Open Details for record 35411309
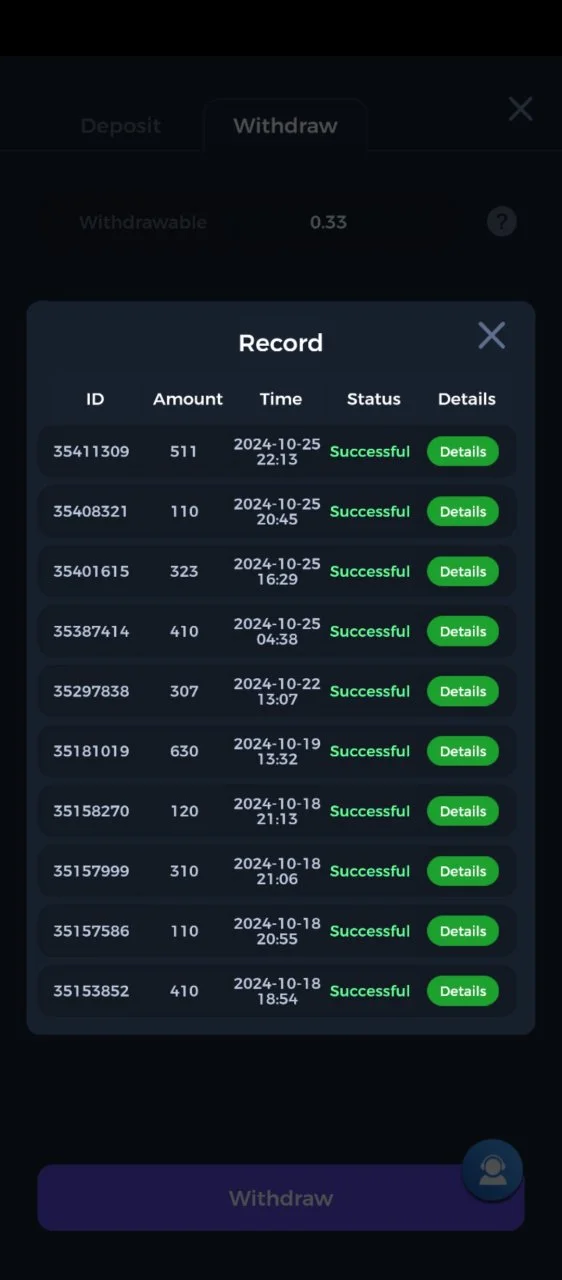Screen dimensions: 562x1280 pos(463,451)
